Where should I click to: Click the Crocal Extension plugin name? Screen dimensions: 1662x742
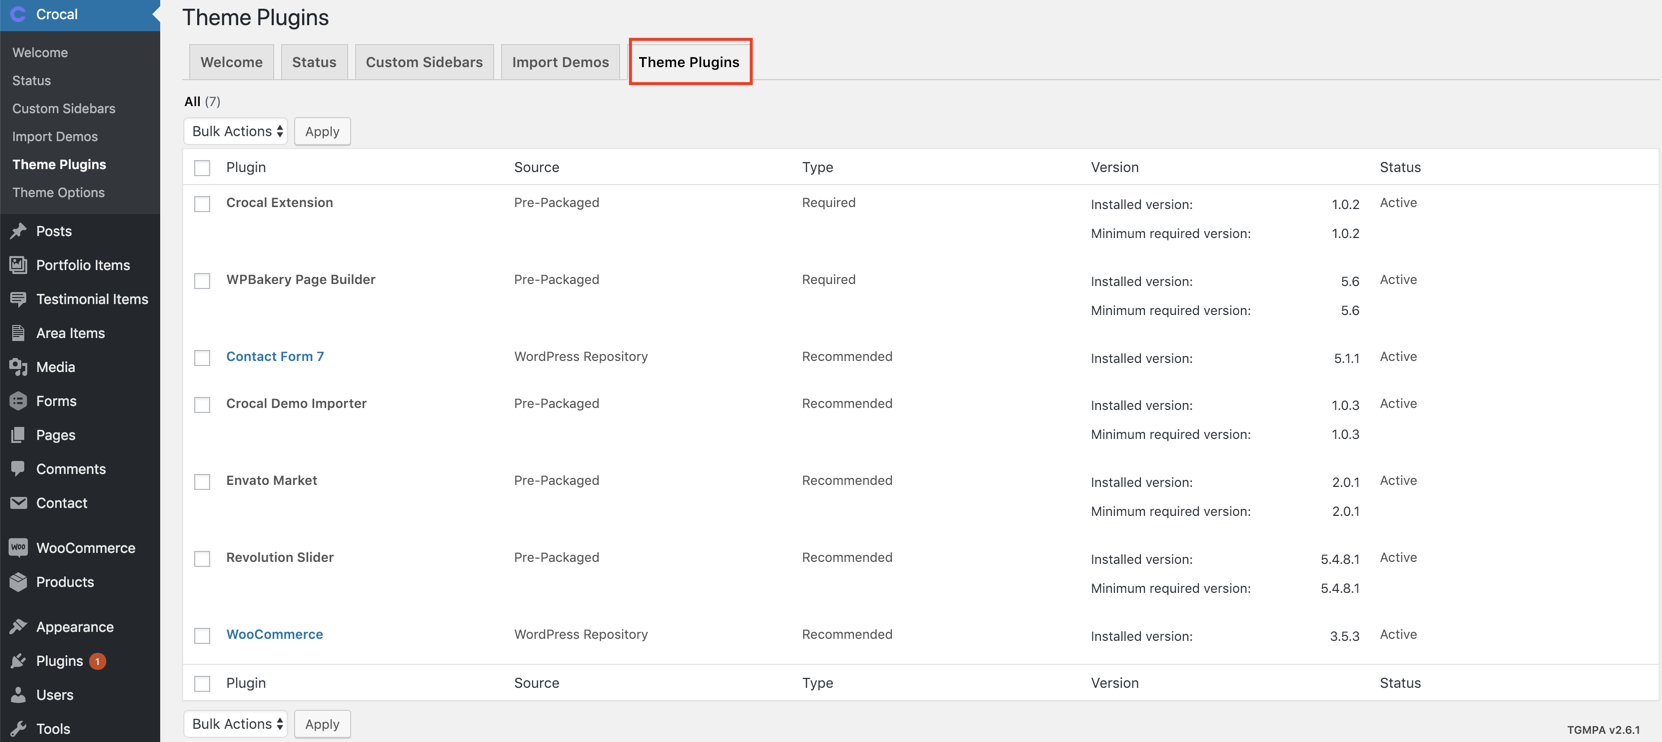(x=279, y=202)
